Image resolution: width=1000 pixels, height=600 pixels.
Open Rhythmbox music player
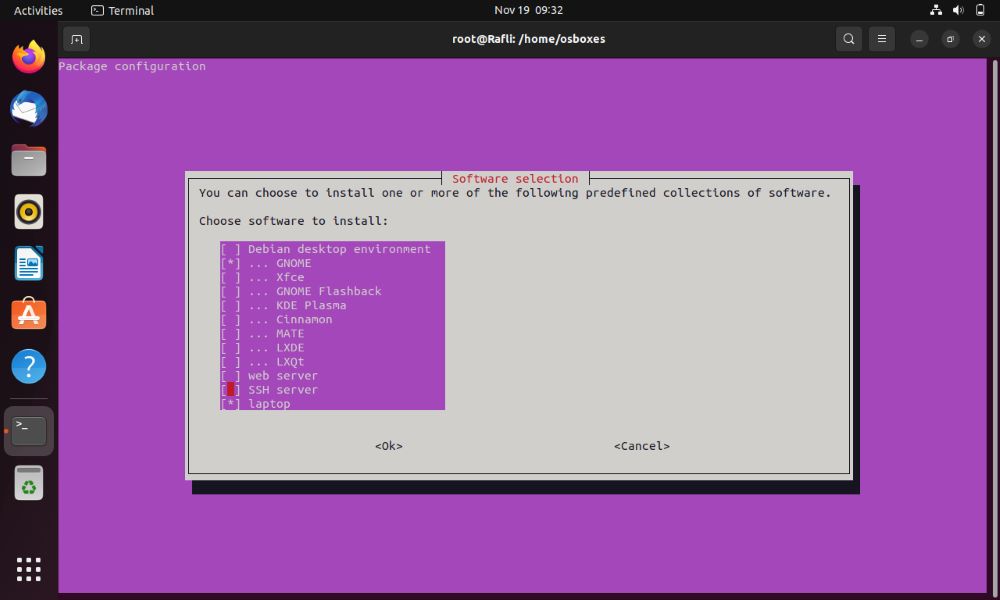tap(29, 212)
